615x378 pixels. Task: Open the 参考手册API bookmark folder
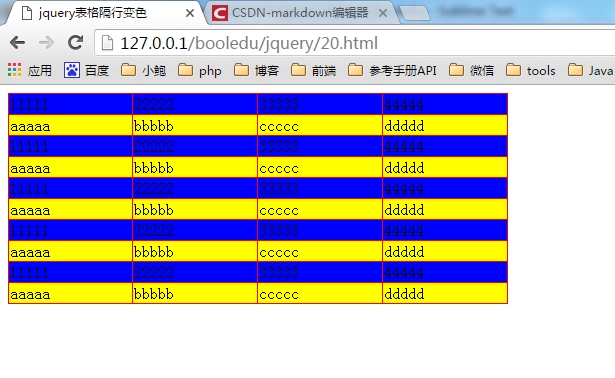[x=392, y=71]
